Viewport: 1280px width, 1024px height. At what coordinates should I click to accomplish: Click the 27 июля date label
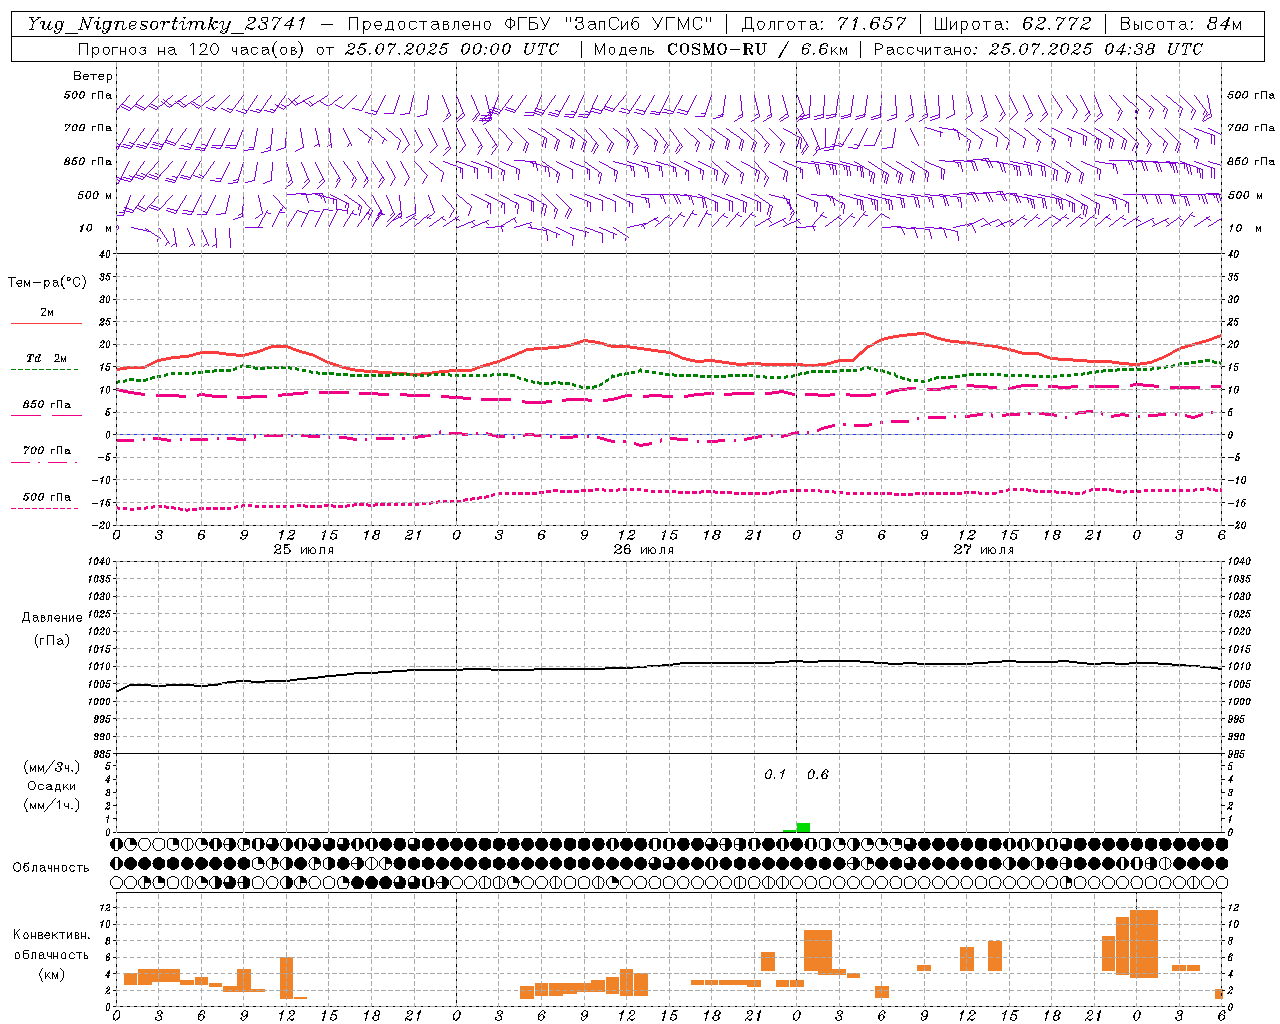pyautogui.click(x=984, y=550)
